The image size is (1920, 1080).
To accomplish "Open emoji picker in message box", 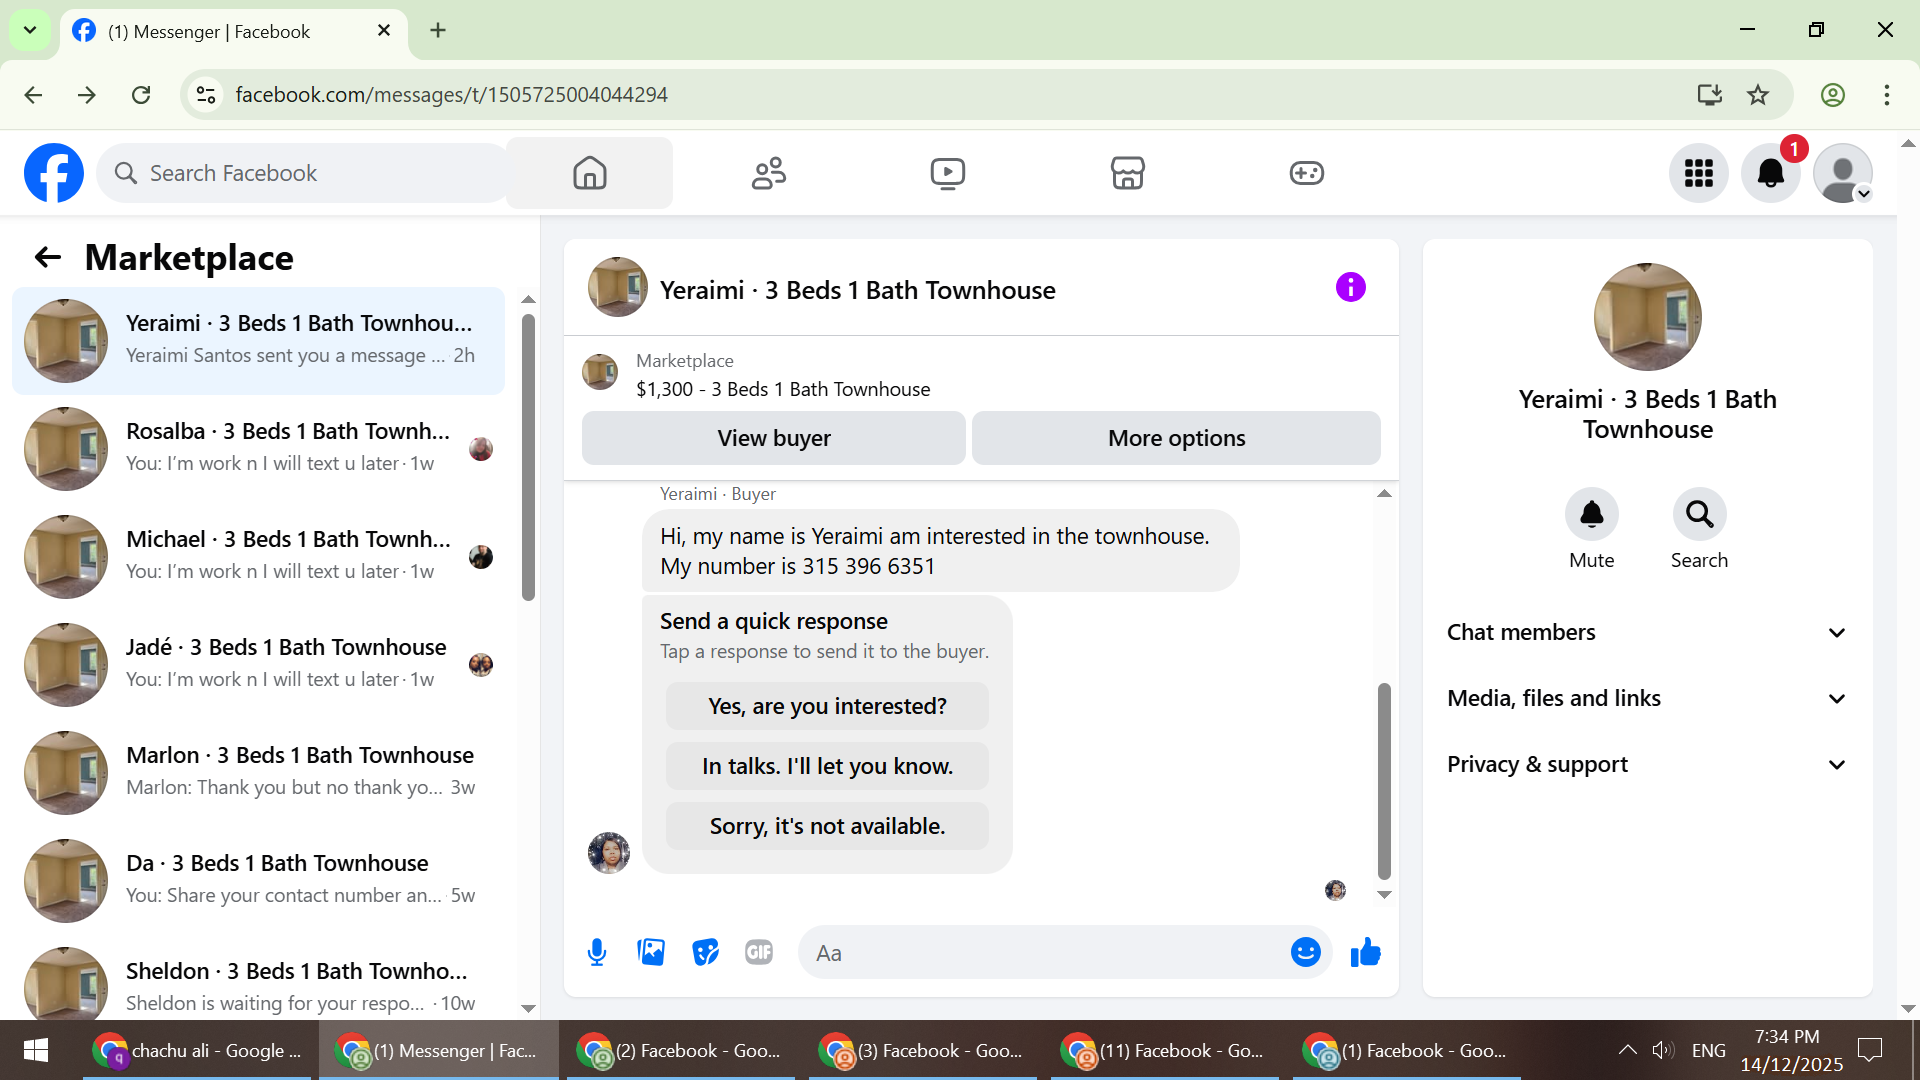I will point(1305,952).
